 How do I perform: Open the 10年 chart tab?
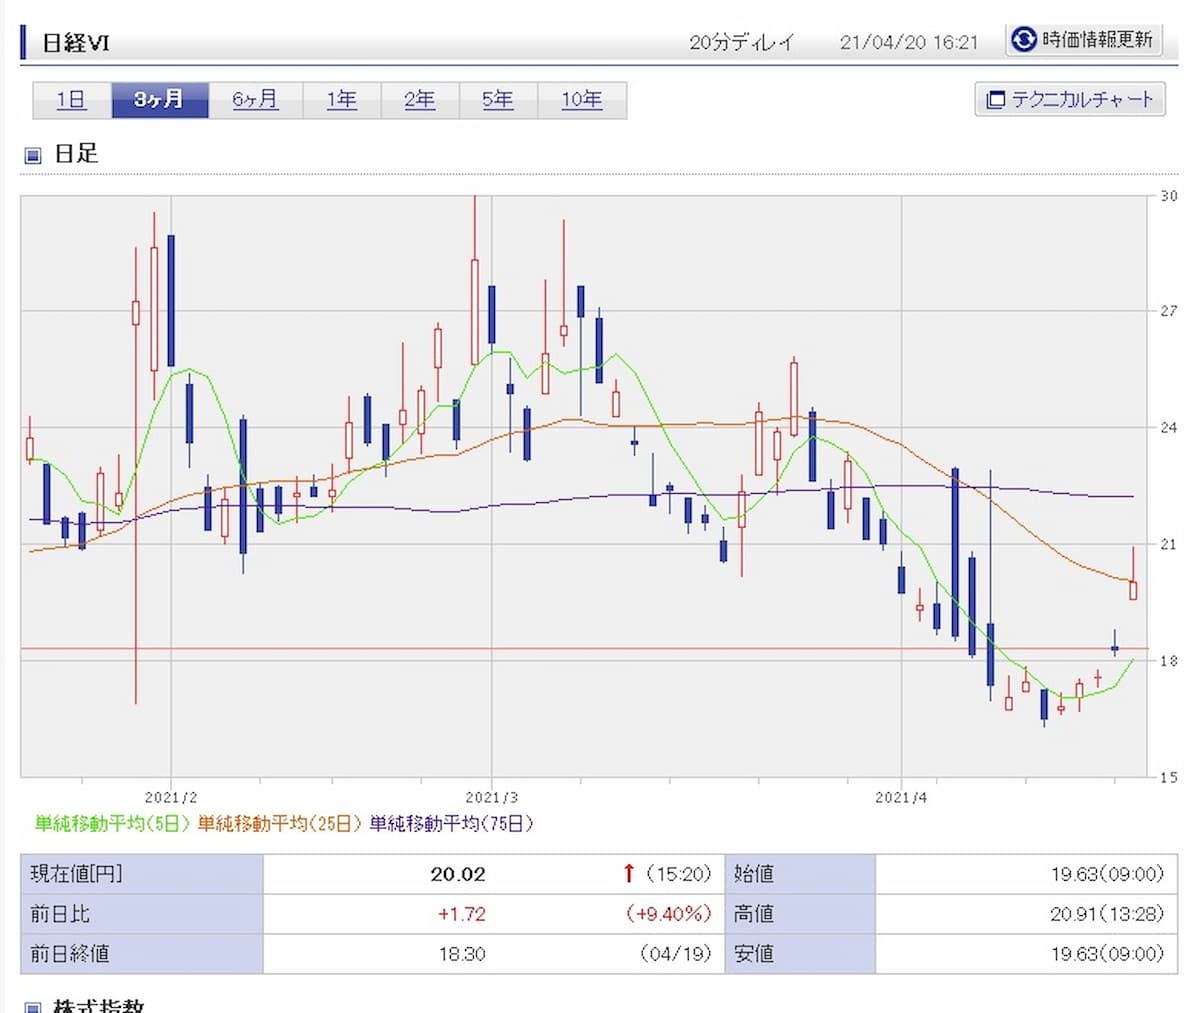[581, 100]
